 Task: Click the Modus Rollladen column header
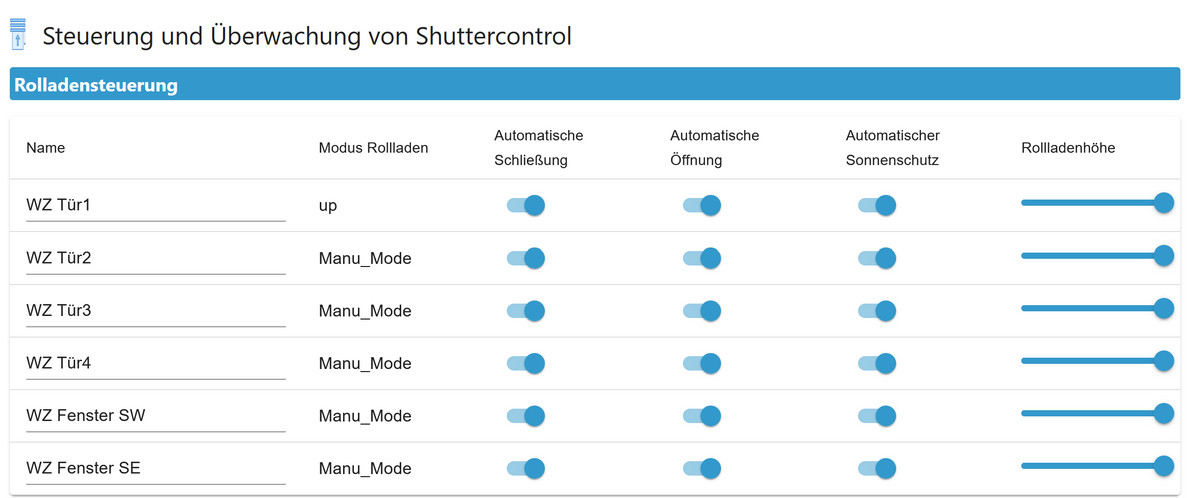point(373,148)
